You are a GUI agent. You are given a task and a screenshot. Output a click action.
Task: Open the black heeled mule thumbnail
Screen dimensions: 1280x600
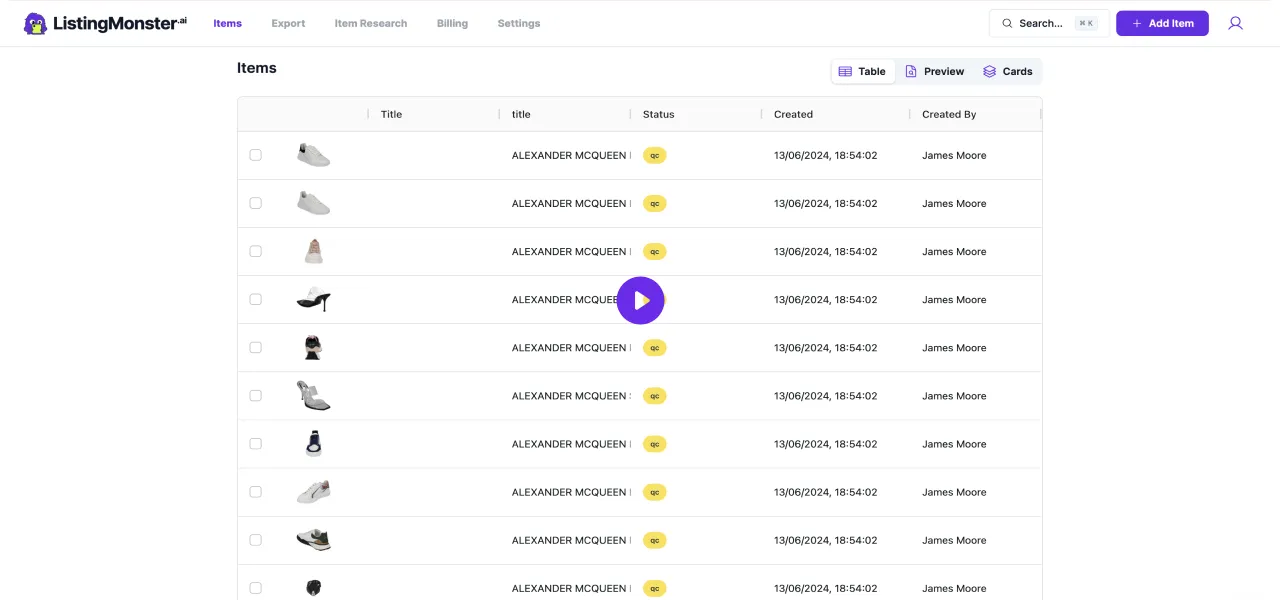[x=314, y=299]
